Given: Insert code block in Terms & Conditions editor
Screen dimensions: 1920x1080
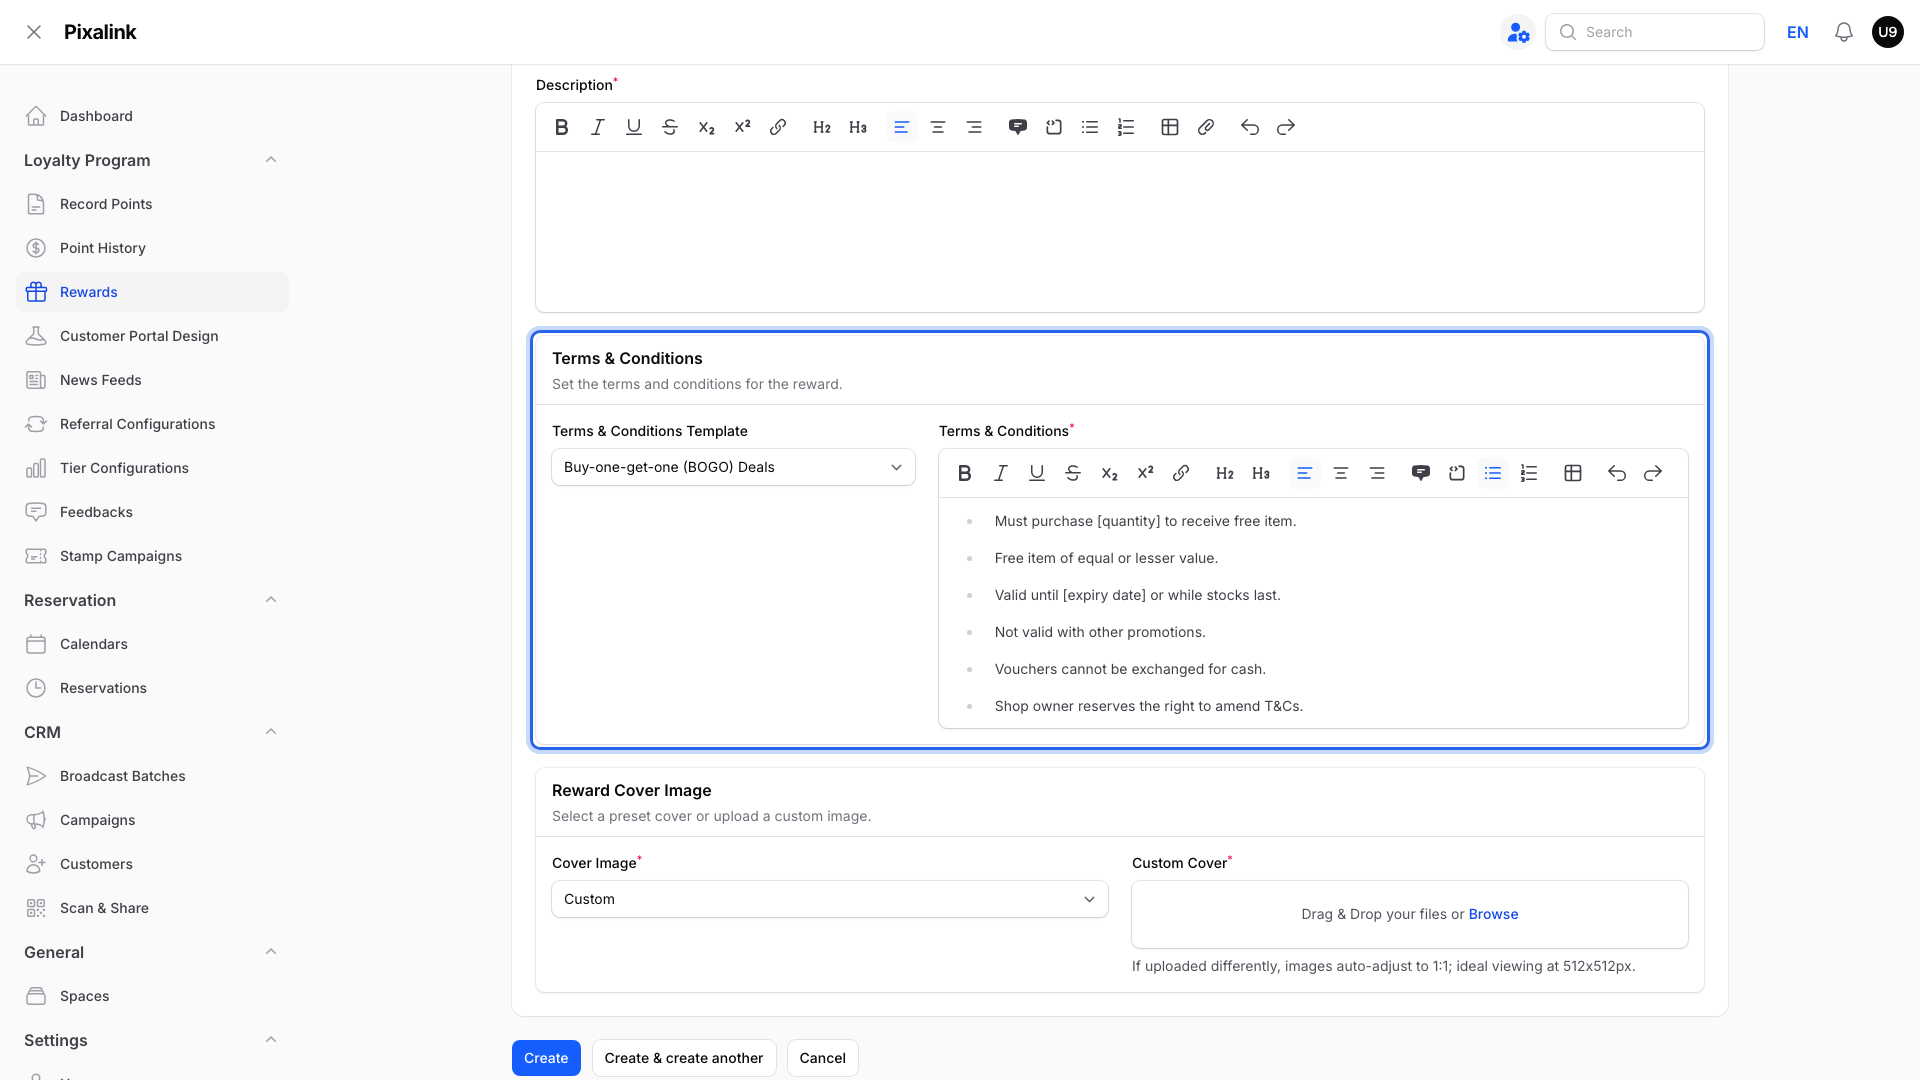Looking at the screenshot, I should pos(1457,473).
